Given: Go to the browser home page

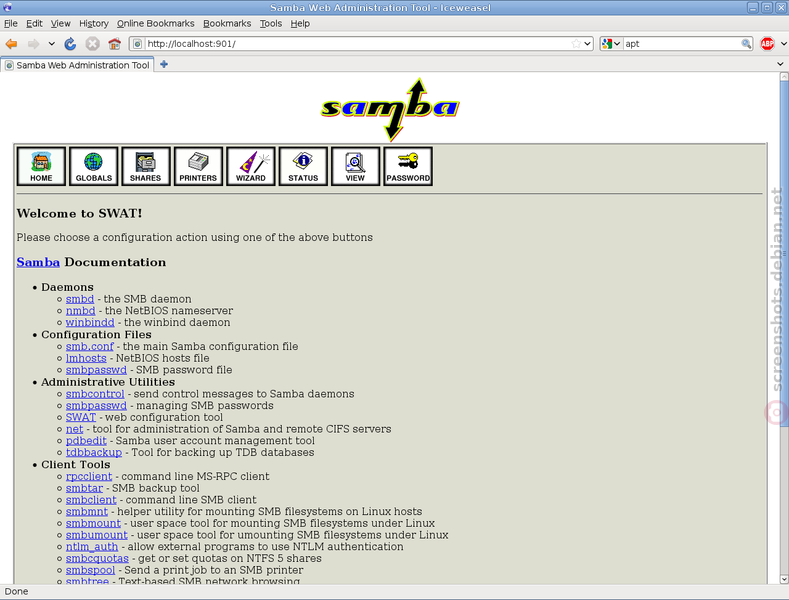Looking at the screenshot, I should tap(115, 44).
